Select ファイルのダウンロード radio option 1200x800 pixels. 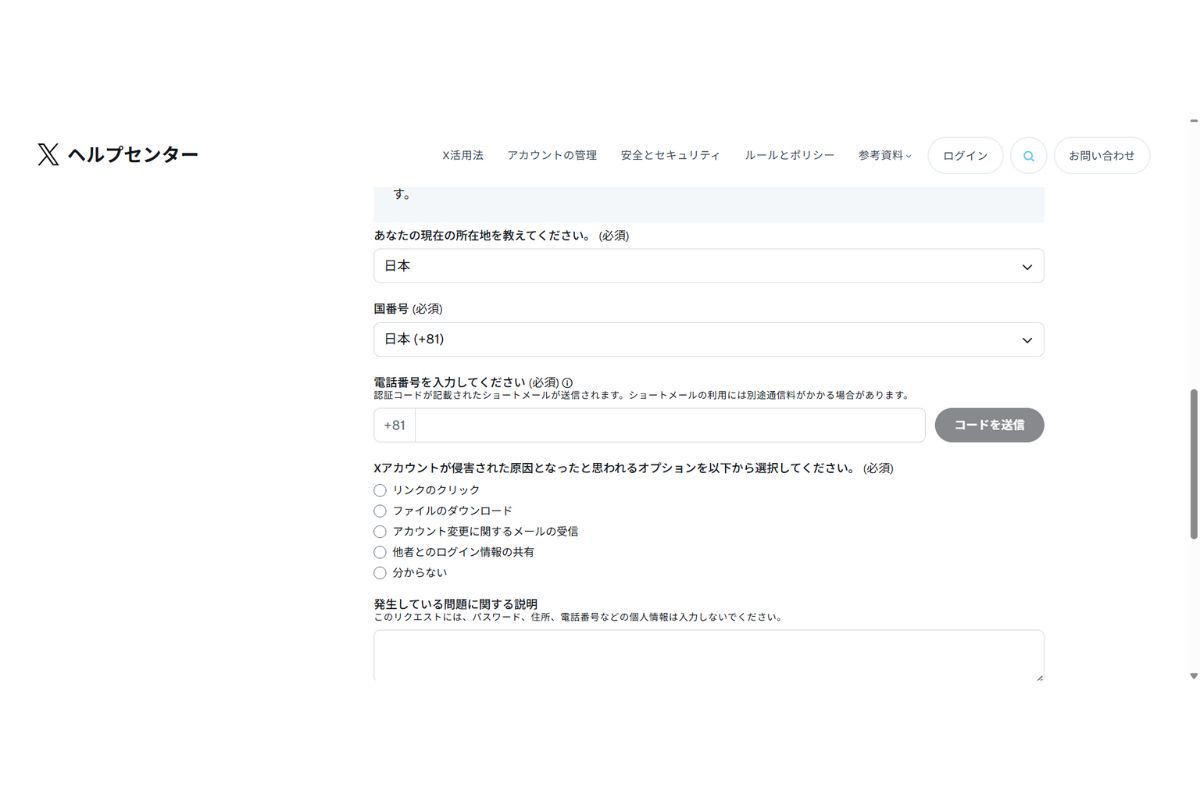380,511
